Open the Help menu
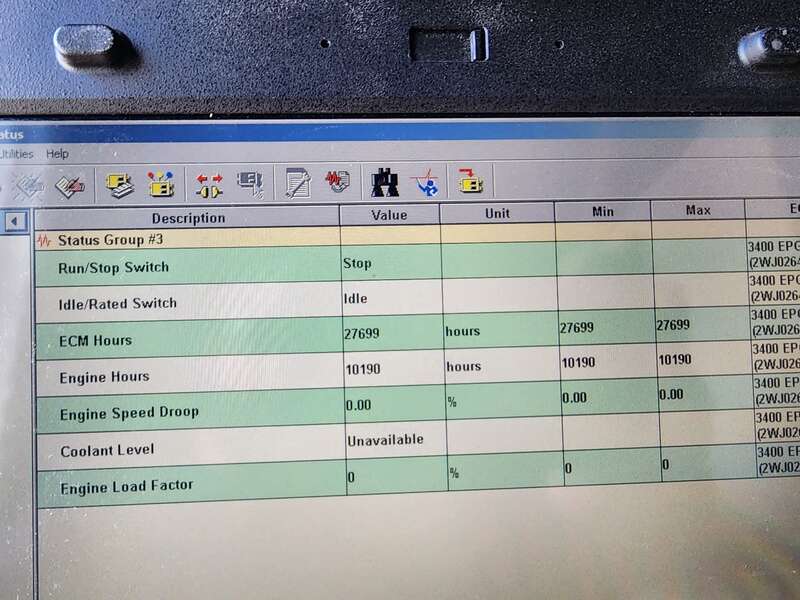This screenshot has height=600, width=800. [57, 154]
